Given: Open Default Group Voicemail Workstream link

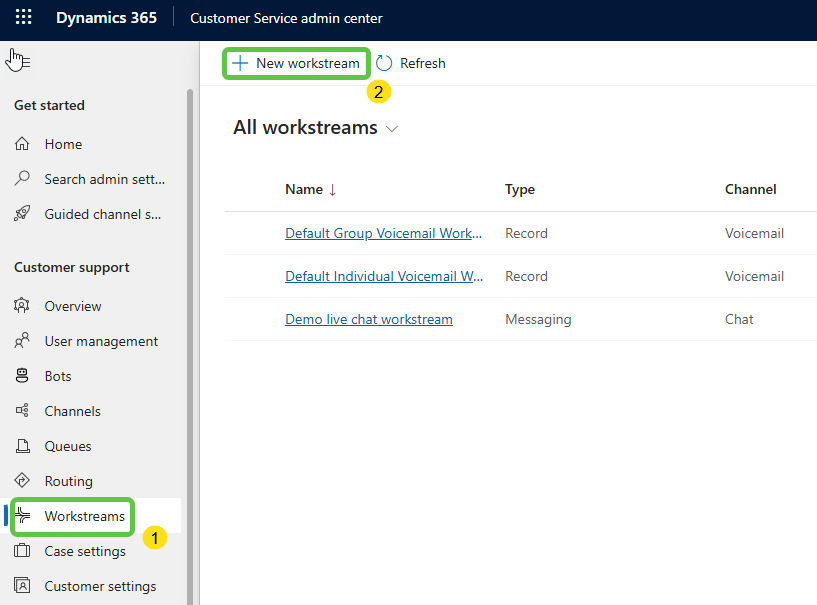Looking at the screenshot, I should (383, 233).
